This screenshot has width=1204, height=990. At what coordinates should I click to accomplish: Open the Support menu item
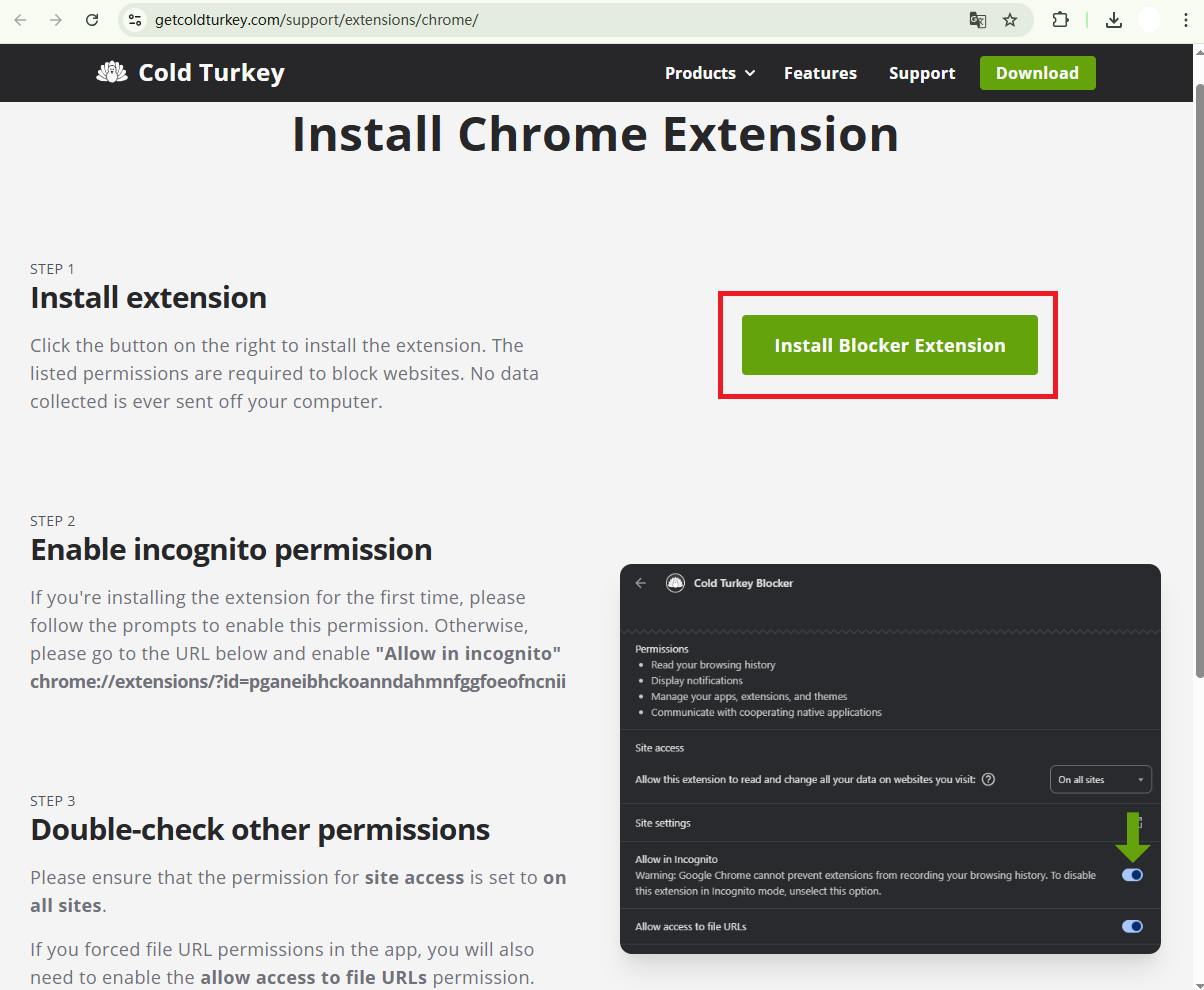[x=921, y=73]
